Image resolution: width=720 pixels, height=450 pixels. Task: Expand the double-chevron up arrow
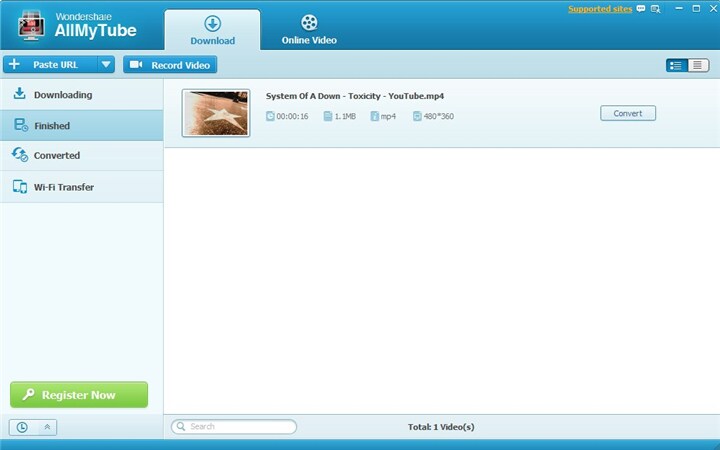47,427
